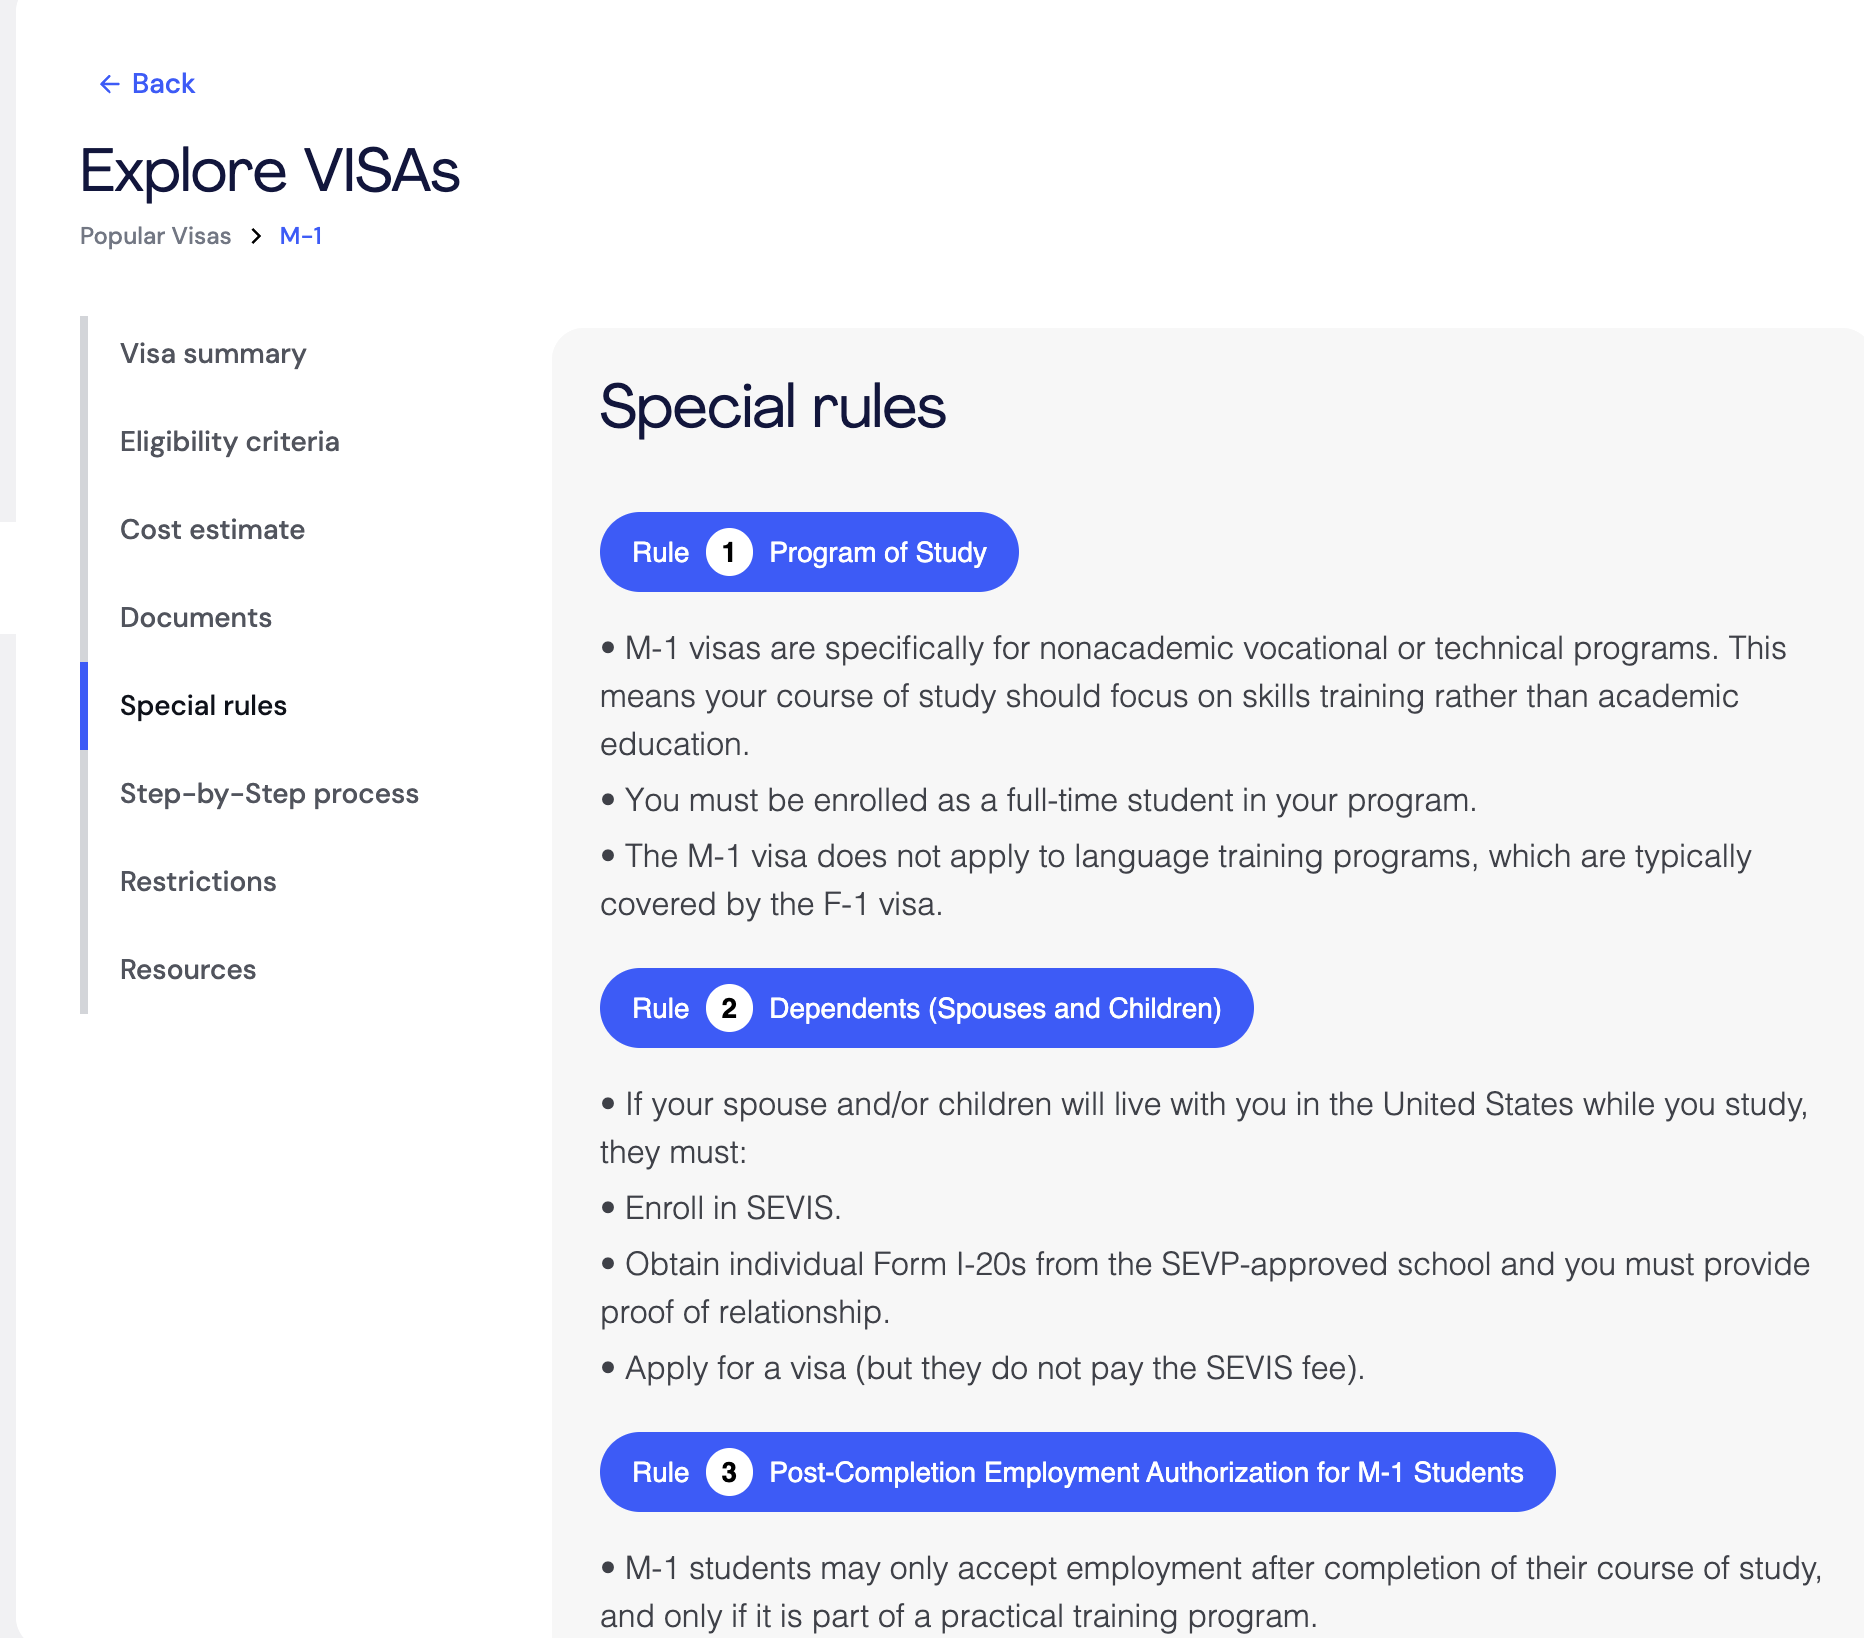Click the Program of Study rule badge
Screen dimensions: 1864x1638
pyautogui.click(x=809, y=552)
